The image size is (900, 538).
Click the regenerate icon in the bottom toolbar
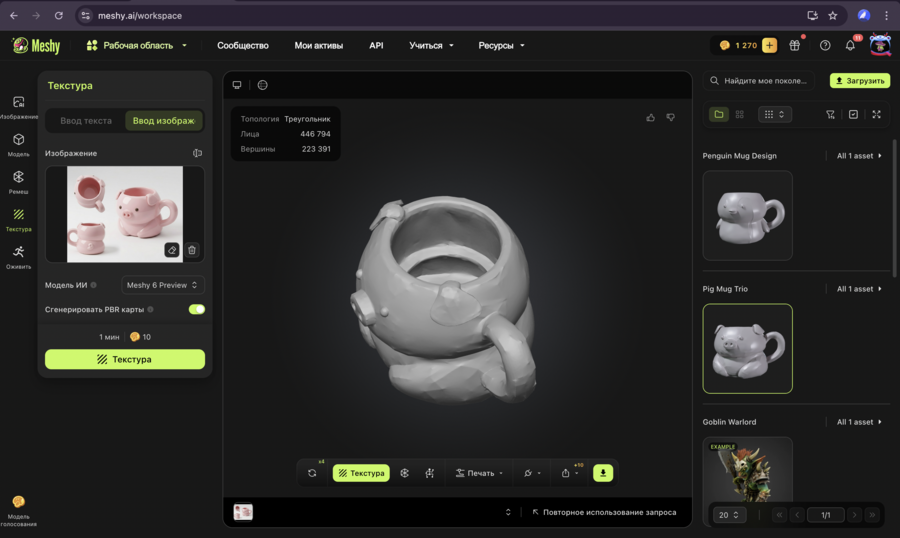click(x=312, y=473)
